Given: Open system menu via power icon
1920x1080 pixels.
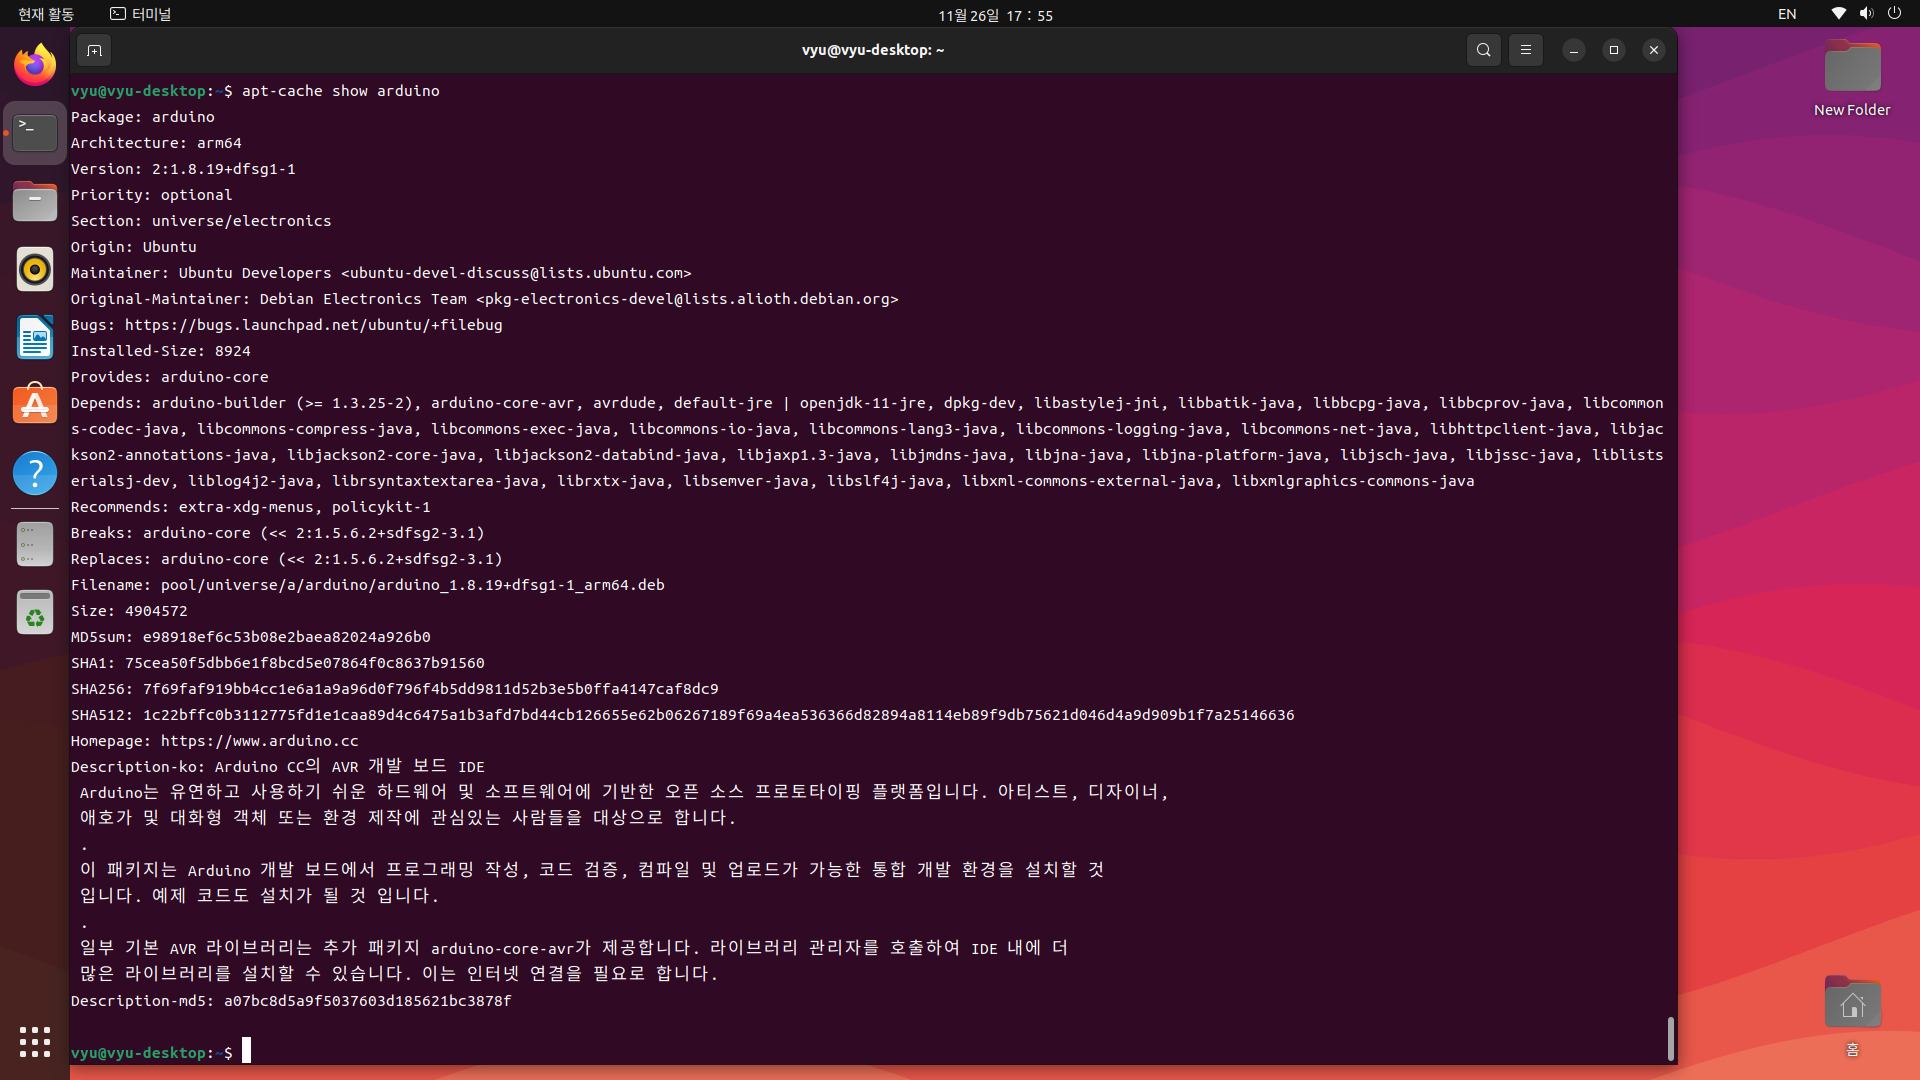Looking at the screenshot, I should (1894, 14).
